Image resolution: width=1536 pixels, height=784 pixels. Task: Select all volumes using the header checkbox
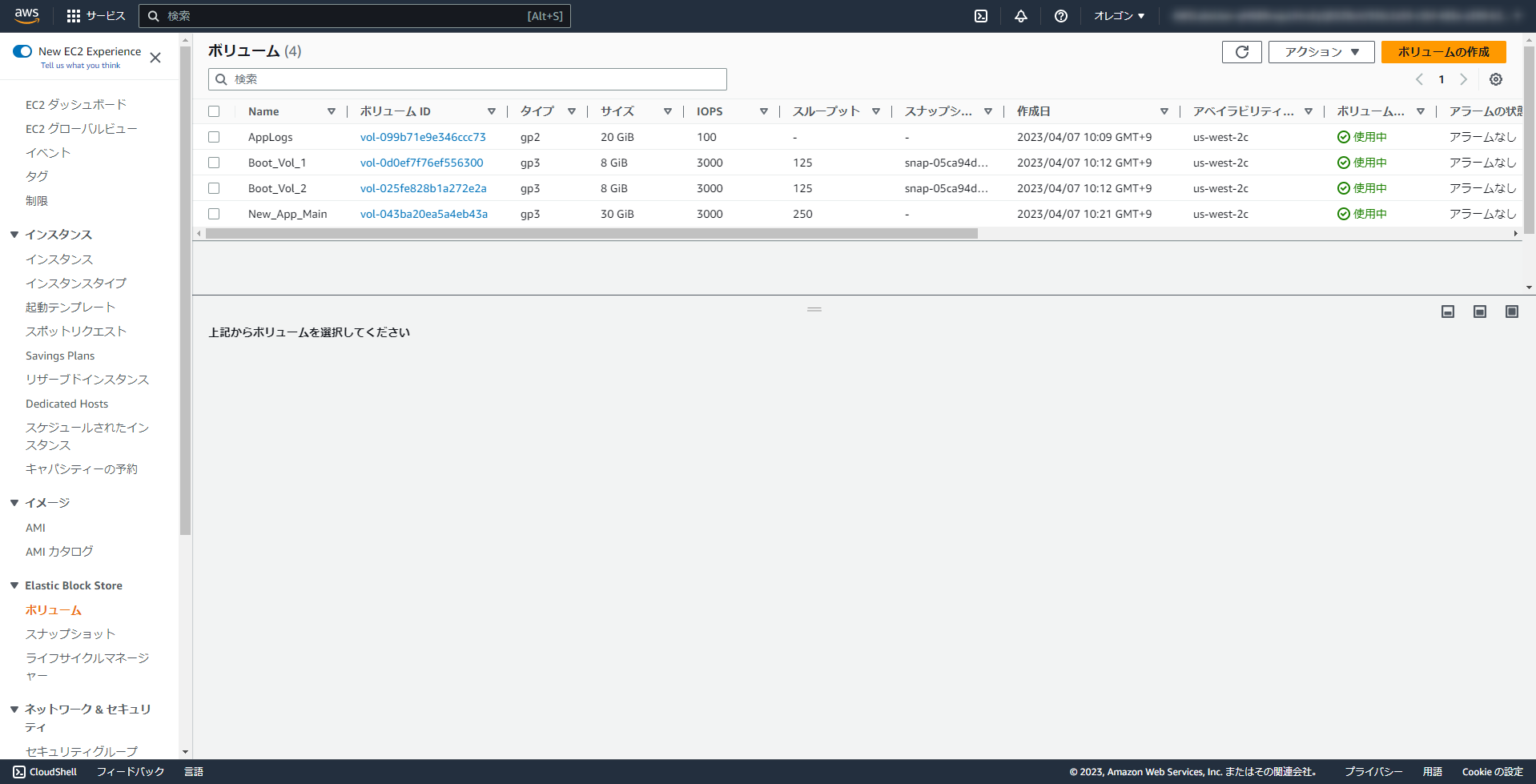coord(214,111)
